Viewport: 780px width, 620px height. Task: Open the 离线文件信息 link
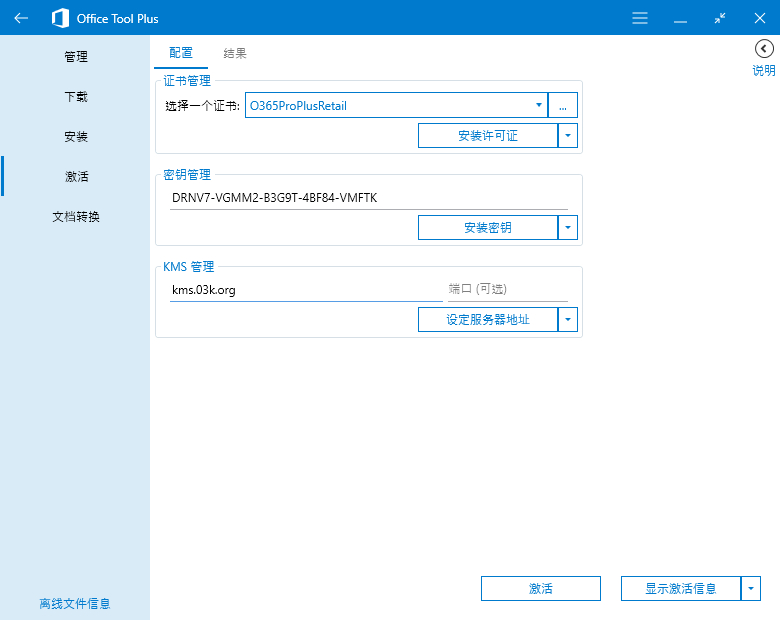75,604
